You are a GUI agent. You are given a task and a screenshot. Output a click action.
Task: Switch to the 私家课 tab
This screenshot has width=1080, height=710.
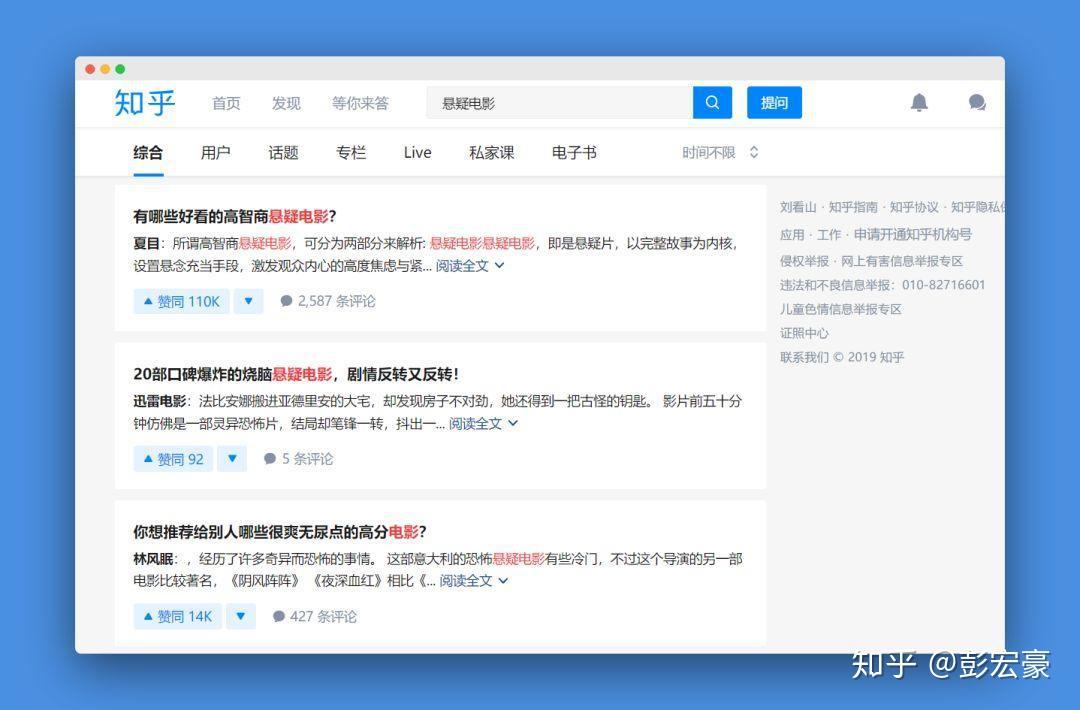(x=492, y=152)
